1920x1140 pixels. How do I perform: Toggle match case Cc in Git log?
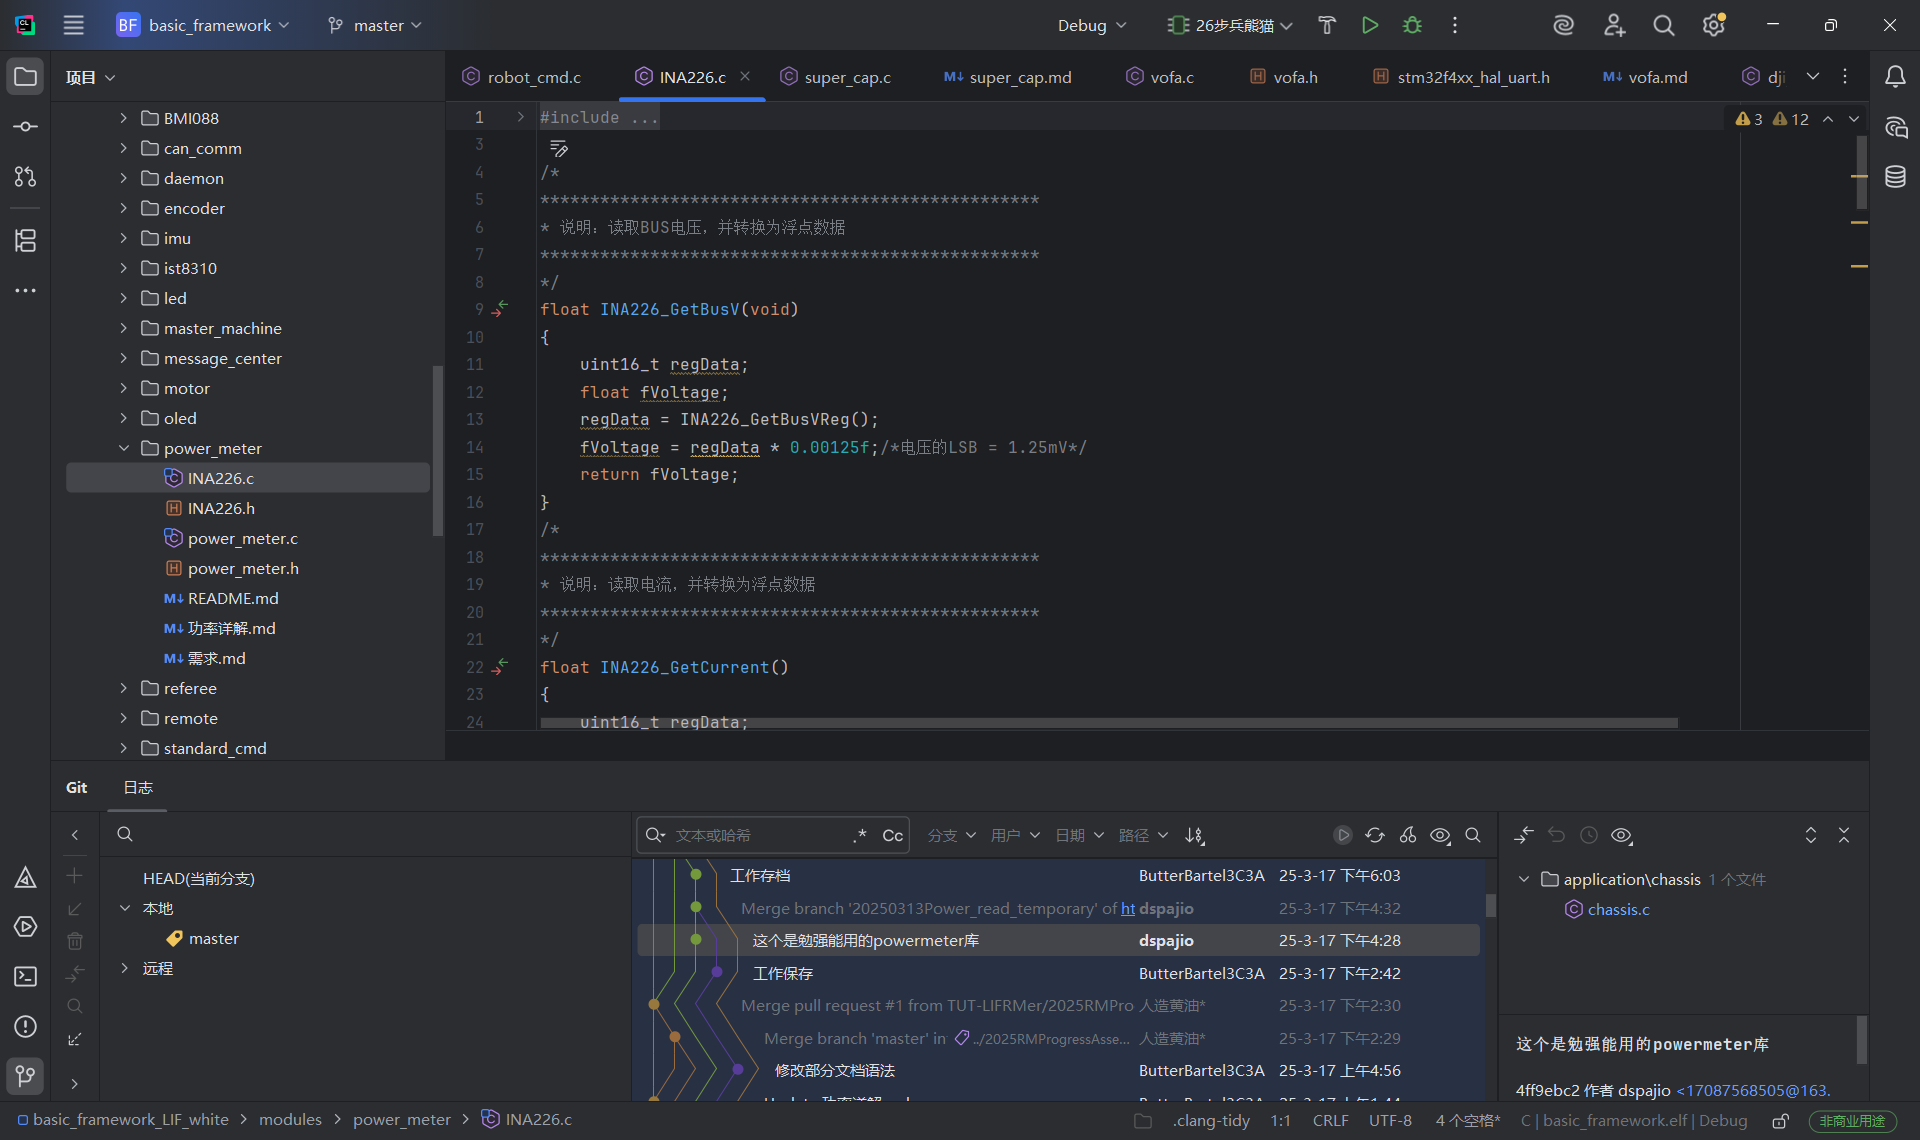[x=893, y=836]
